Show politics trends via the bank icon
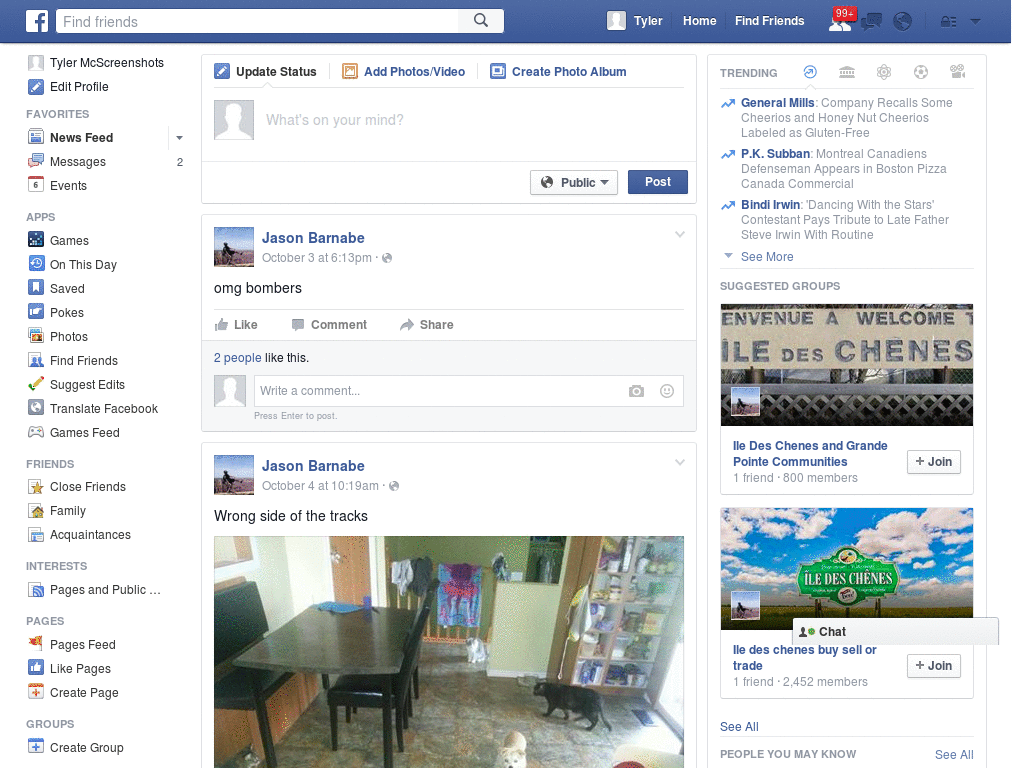This screenshot has width=1024, height=768. tap(847, 72)
